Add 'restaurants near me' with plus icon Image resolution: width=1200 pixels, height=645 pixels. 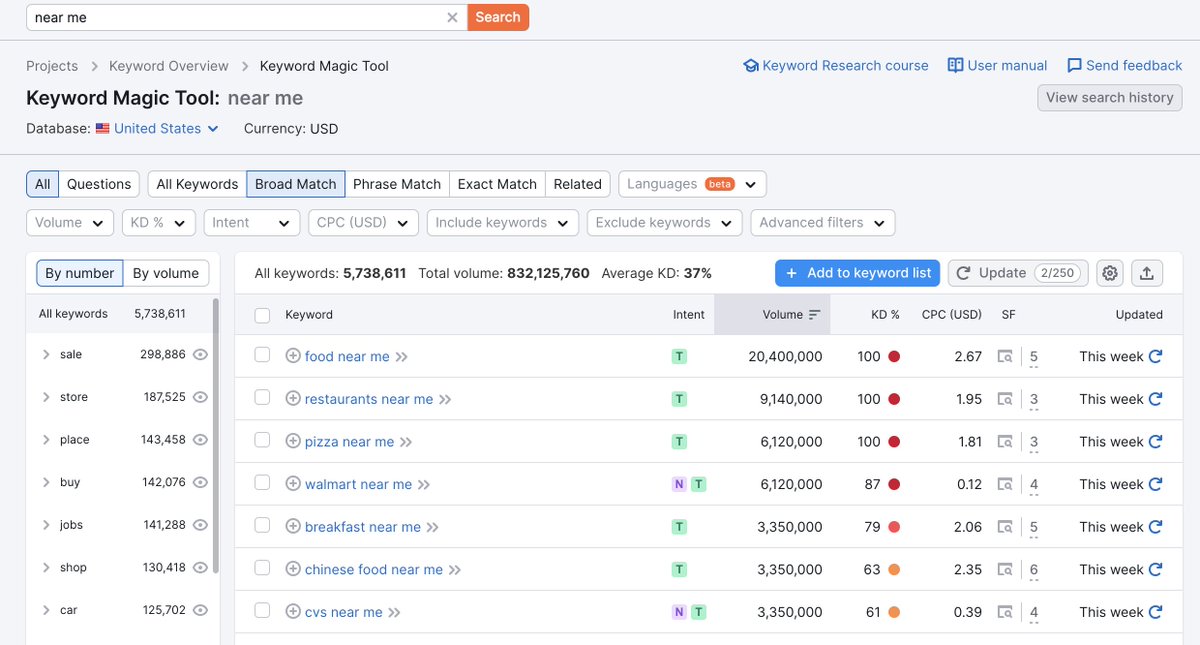[293, 399]
